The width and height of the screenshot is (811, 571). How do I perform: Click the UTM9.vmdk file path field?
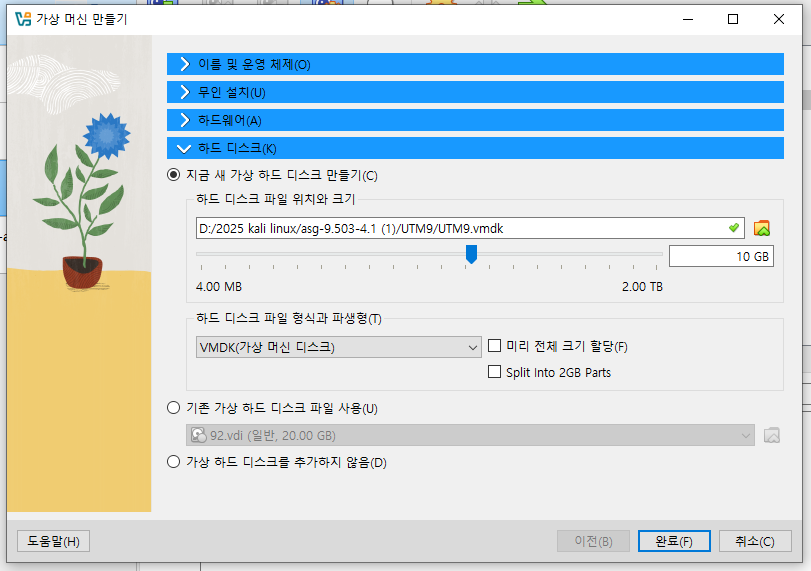pos(470,228)
